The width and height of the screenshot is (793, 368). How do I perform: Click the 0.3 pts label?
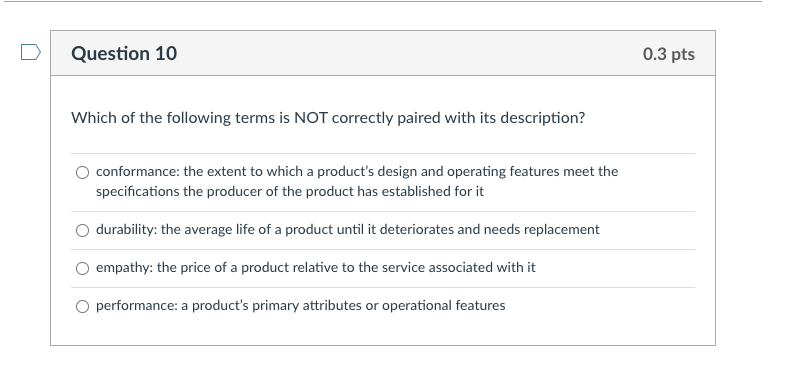point(669,54)
